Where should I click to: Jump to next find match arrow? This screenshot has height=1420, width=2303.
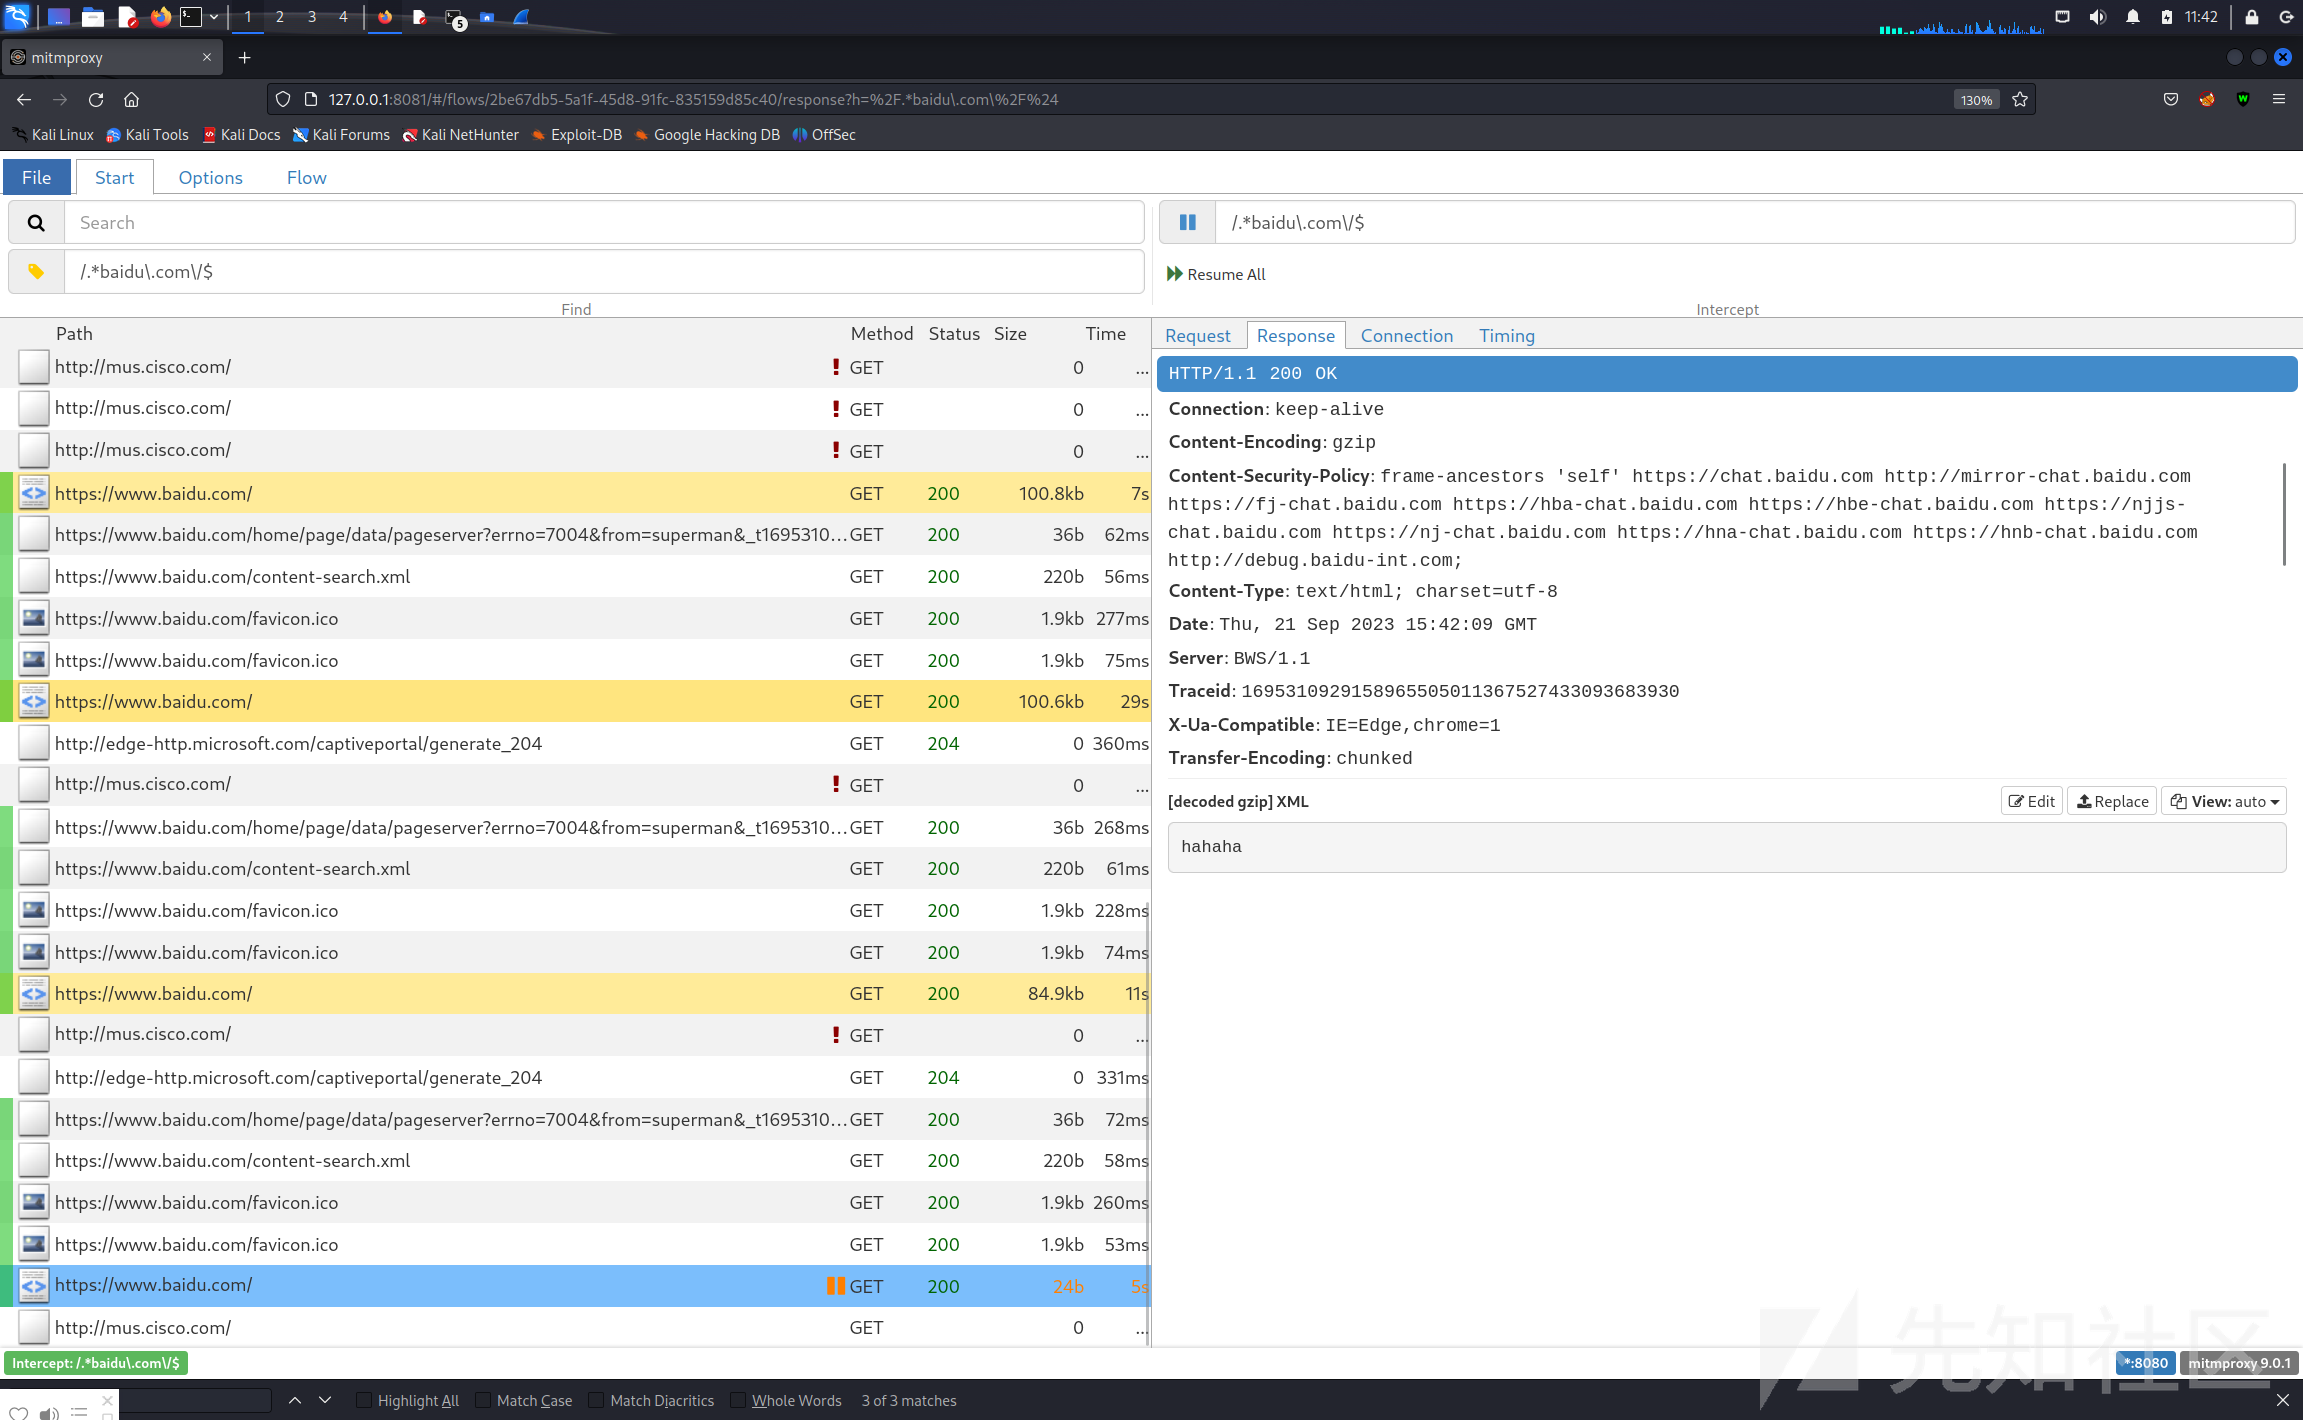pos(325,1400)
